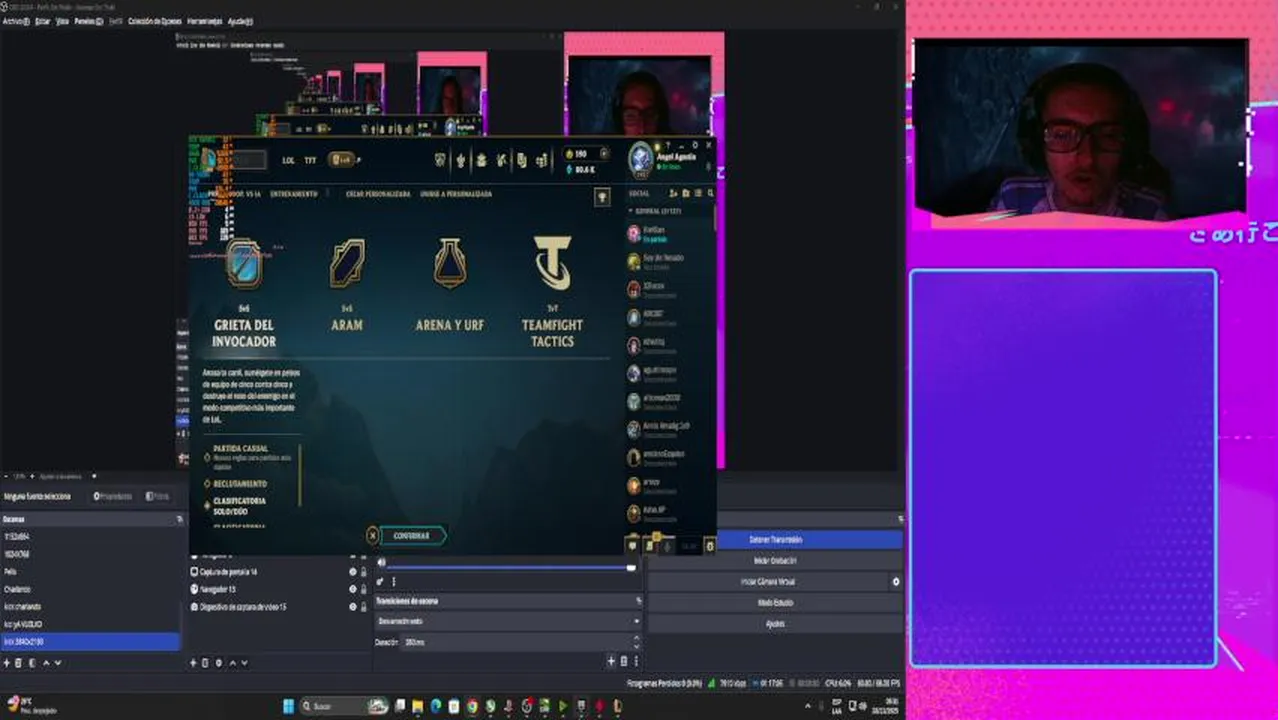
Task: Pop out Transiciones de escena dock icon
Action: coord(638,601)
